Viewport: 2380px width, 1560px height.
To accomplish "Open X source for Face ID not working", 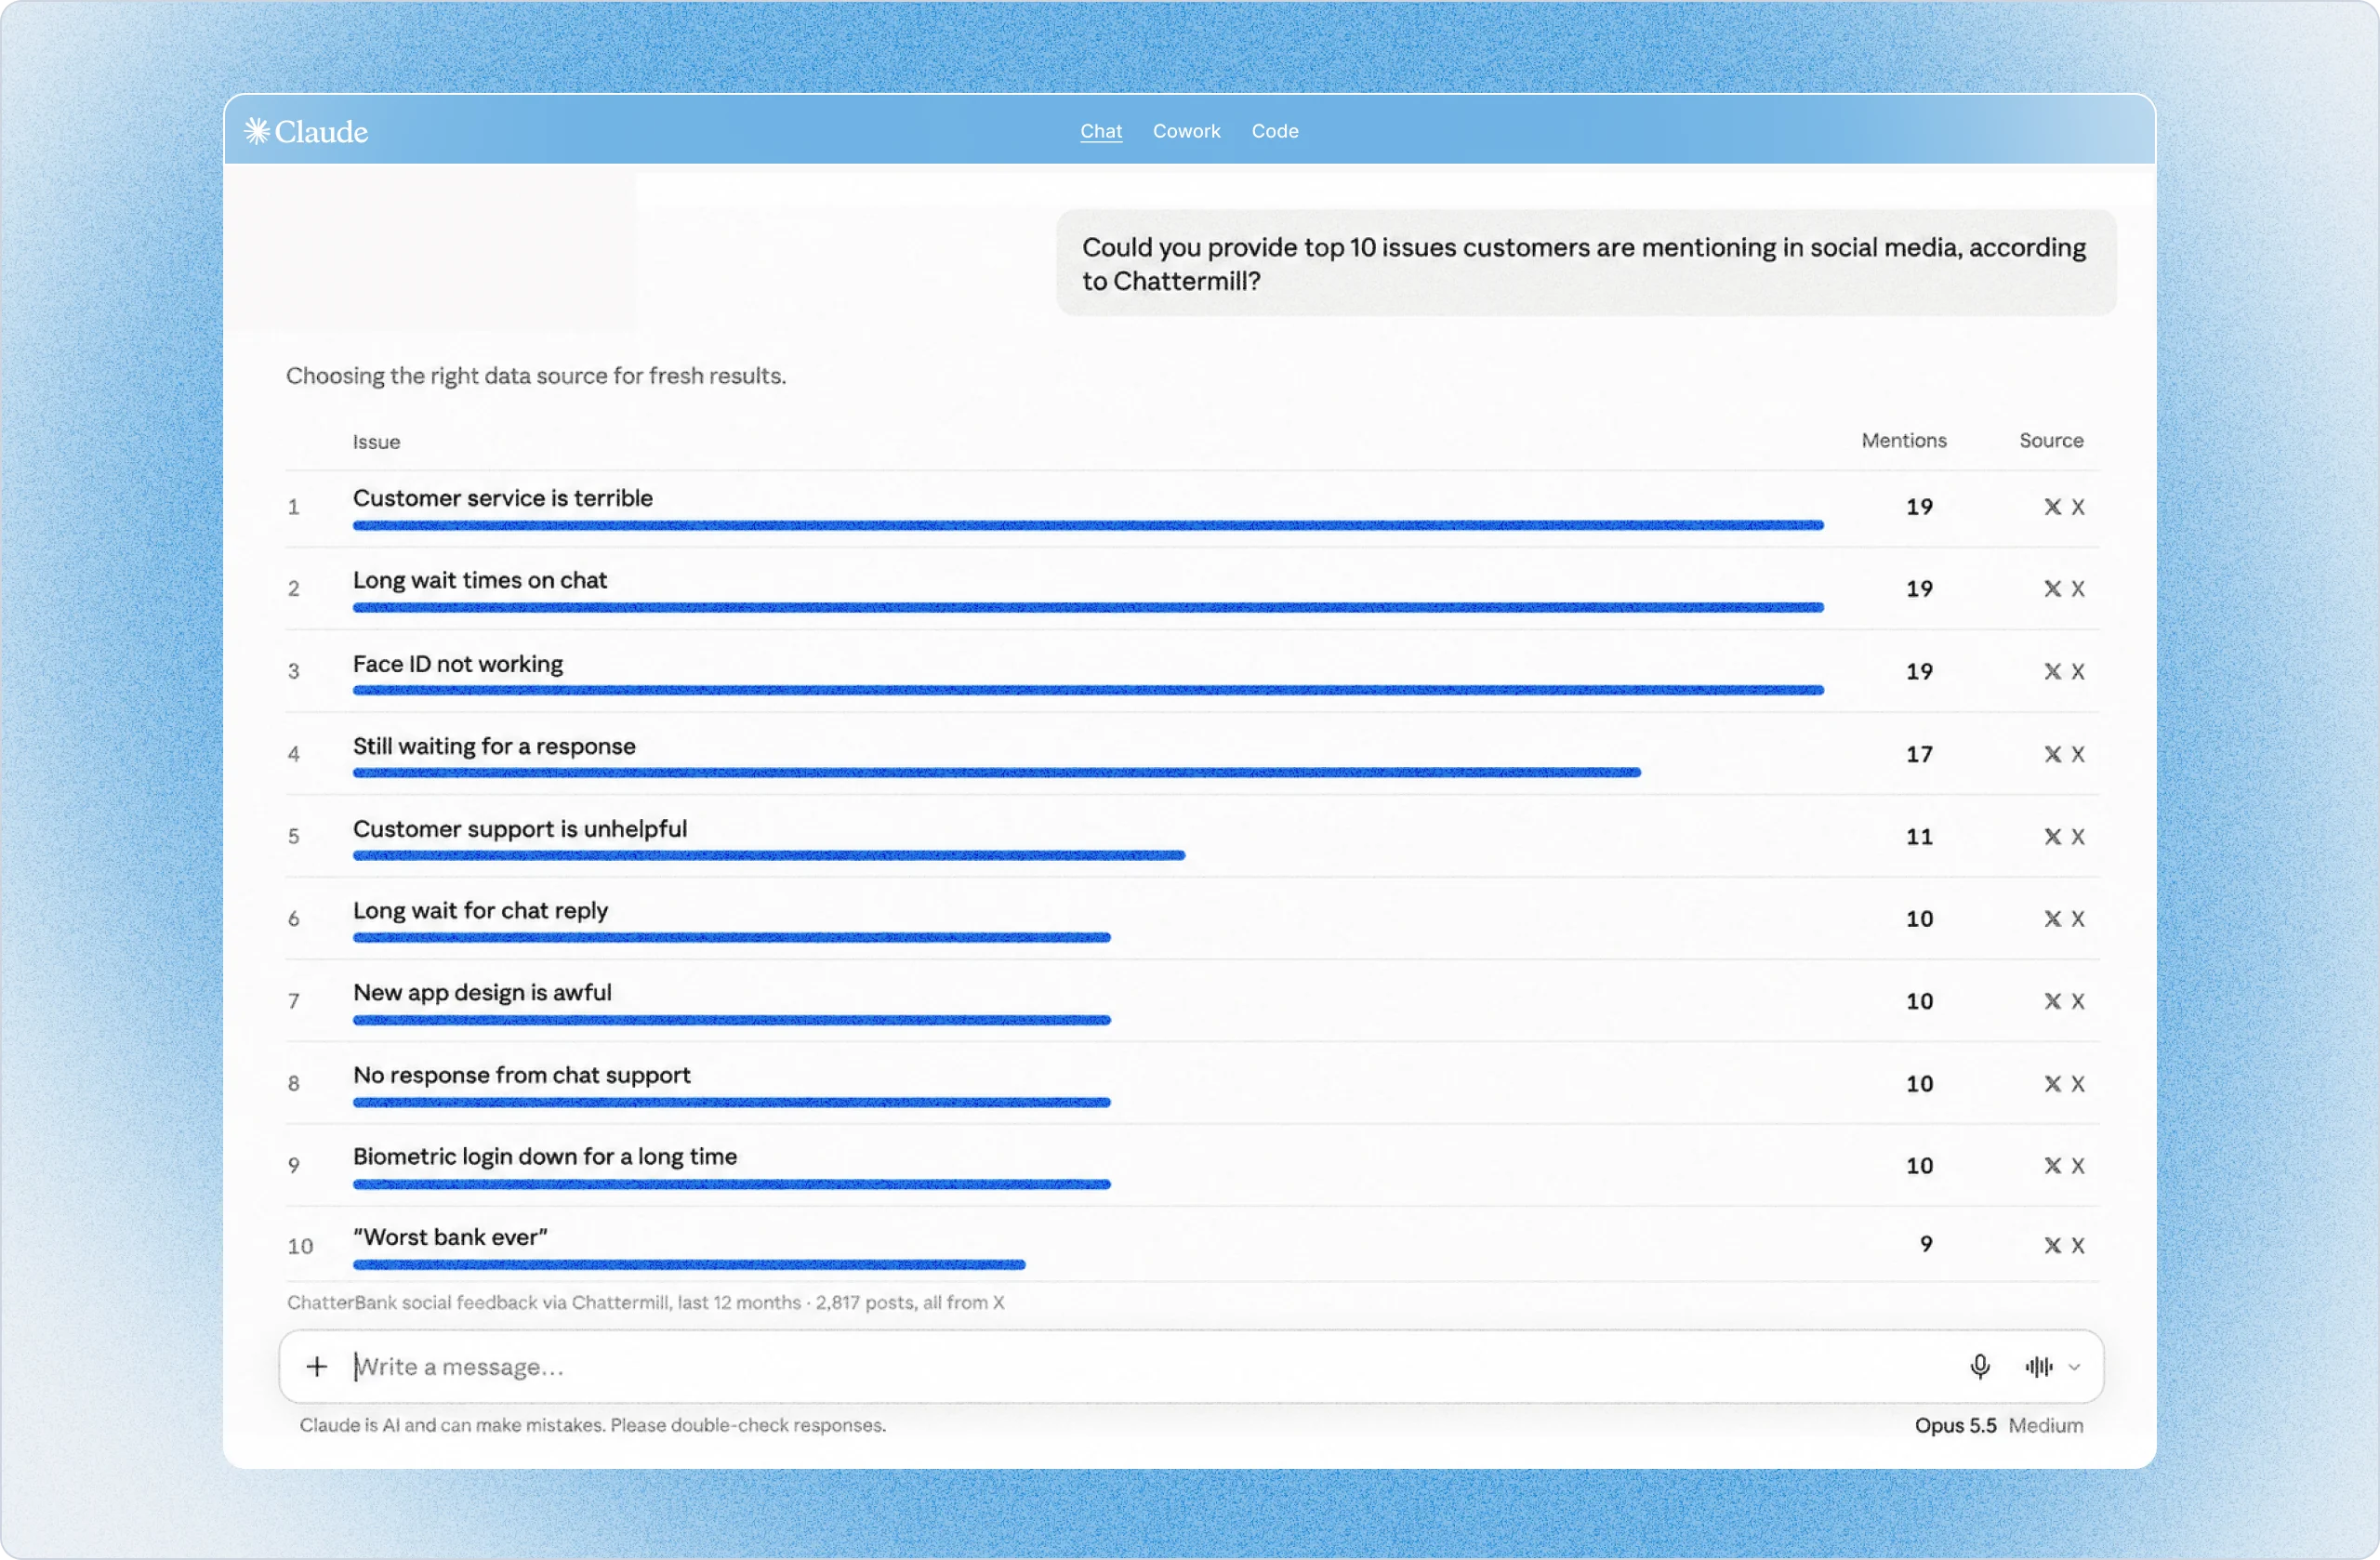I will [2064, 672].
